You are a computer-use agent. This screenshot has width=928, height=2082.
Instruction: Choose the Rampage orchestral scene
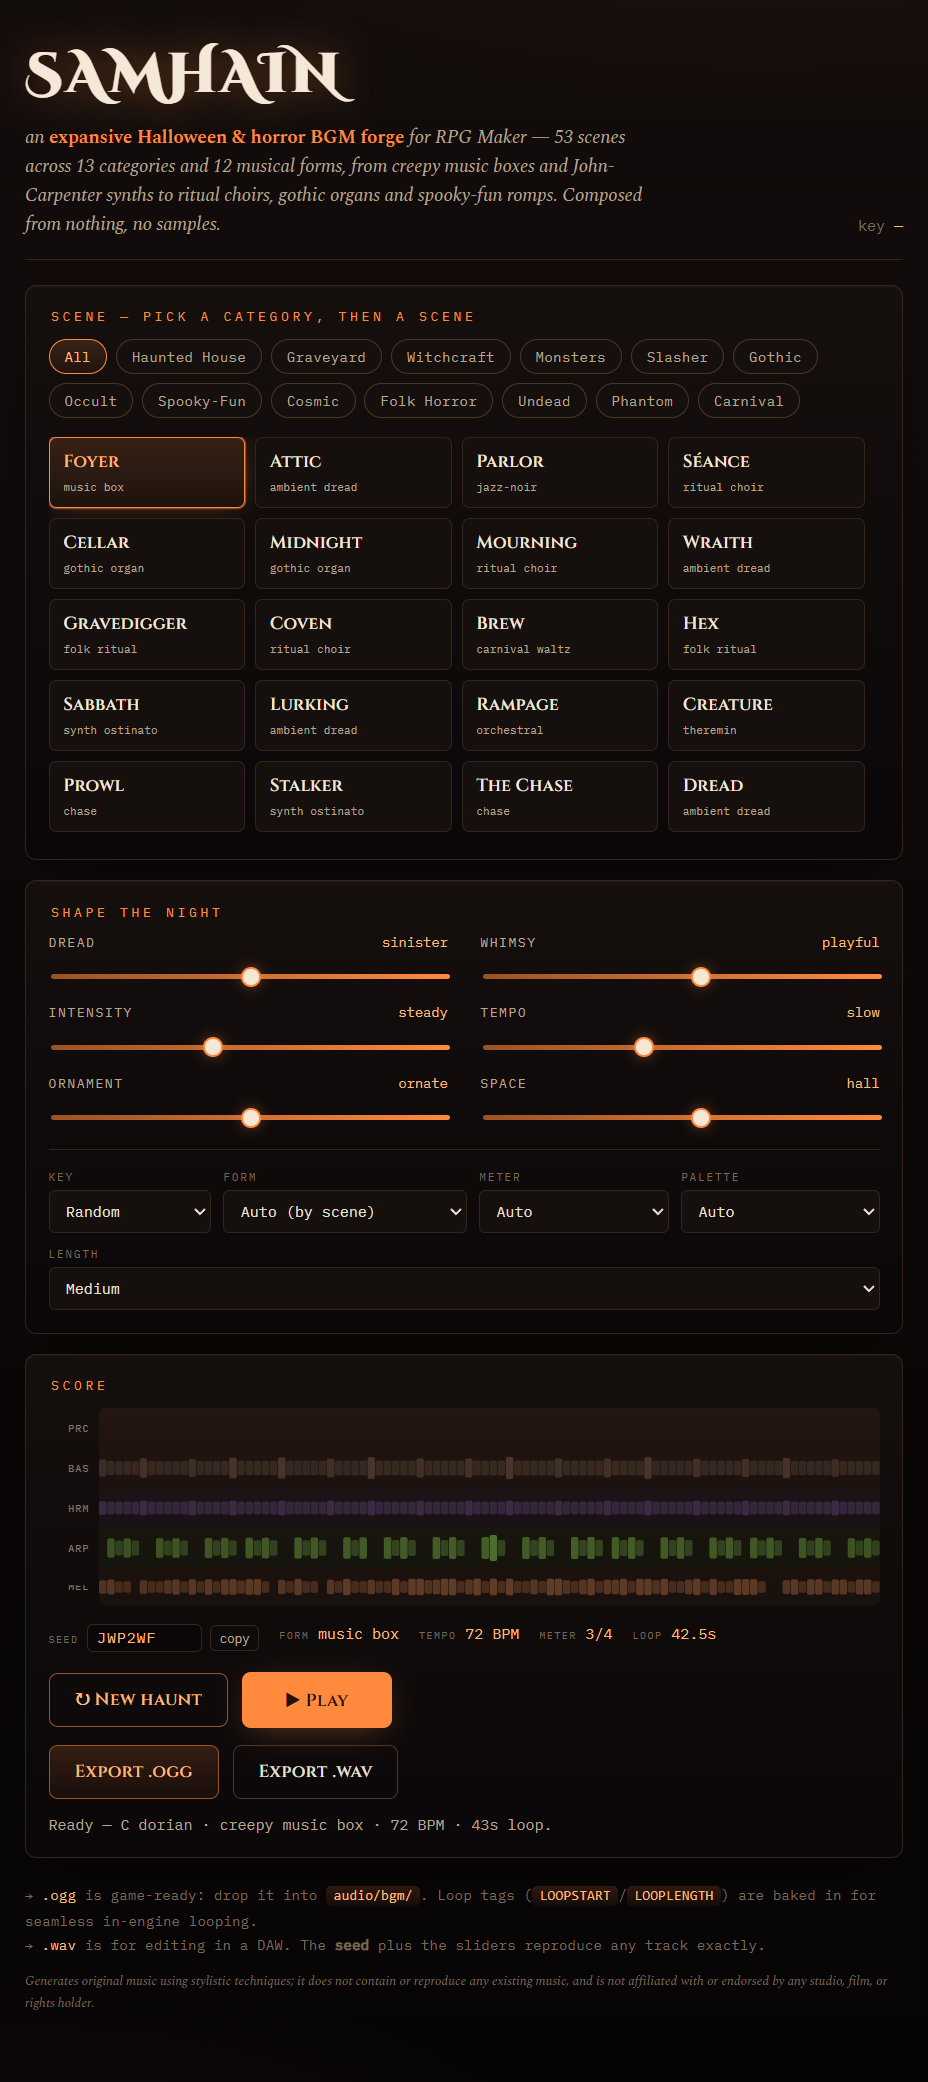tap(560, 715)
